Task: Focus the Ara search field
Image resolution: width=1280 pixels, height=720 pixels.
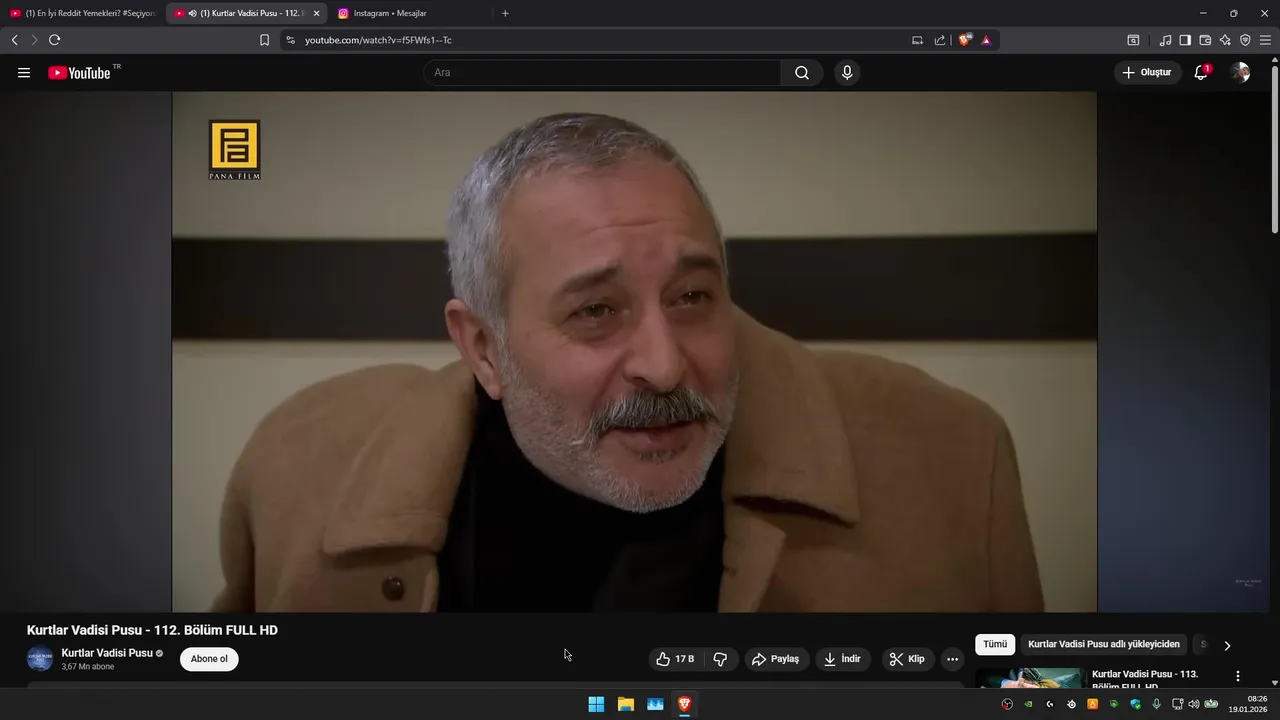Action: click(602, 73)
